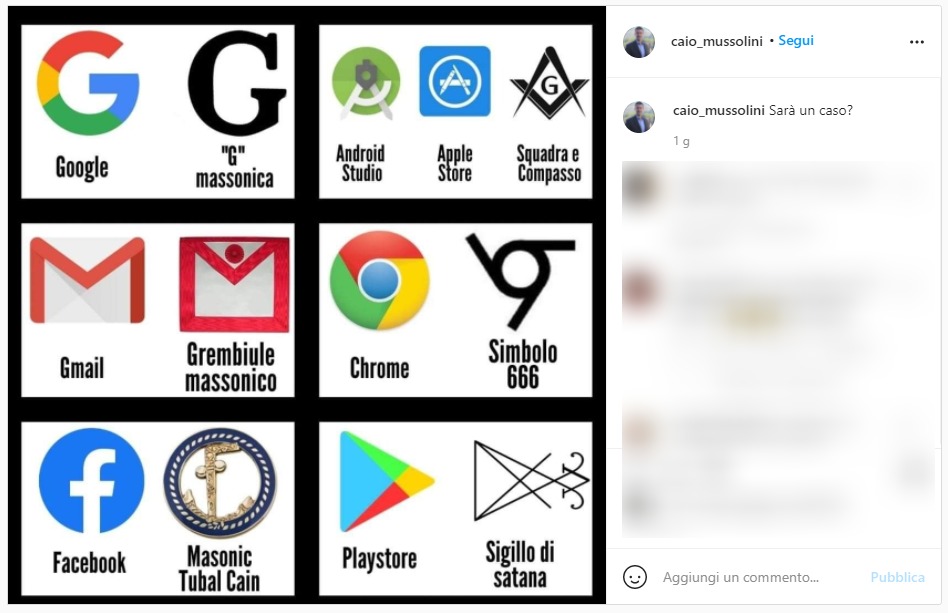Click the three-dots more options icon

coord(917,42)
